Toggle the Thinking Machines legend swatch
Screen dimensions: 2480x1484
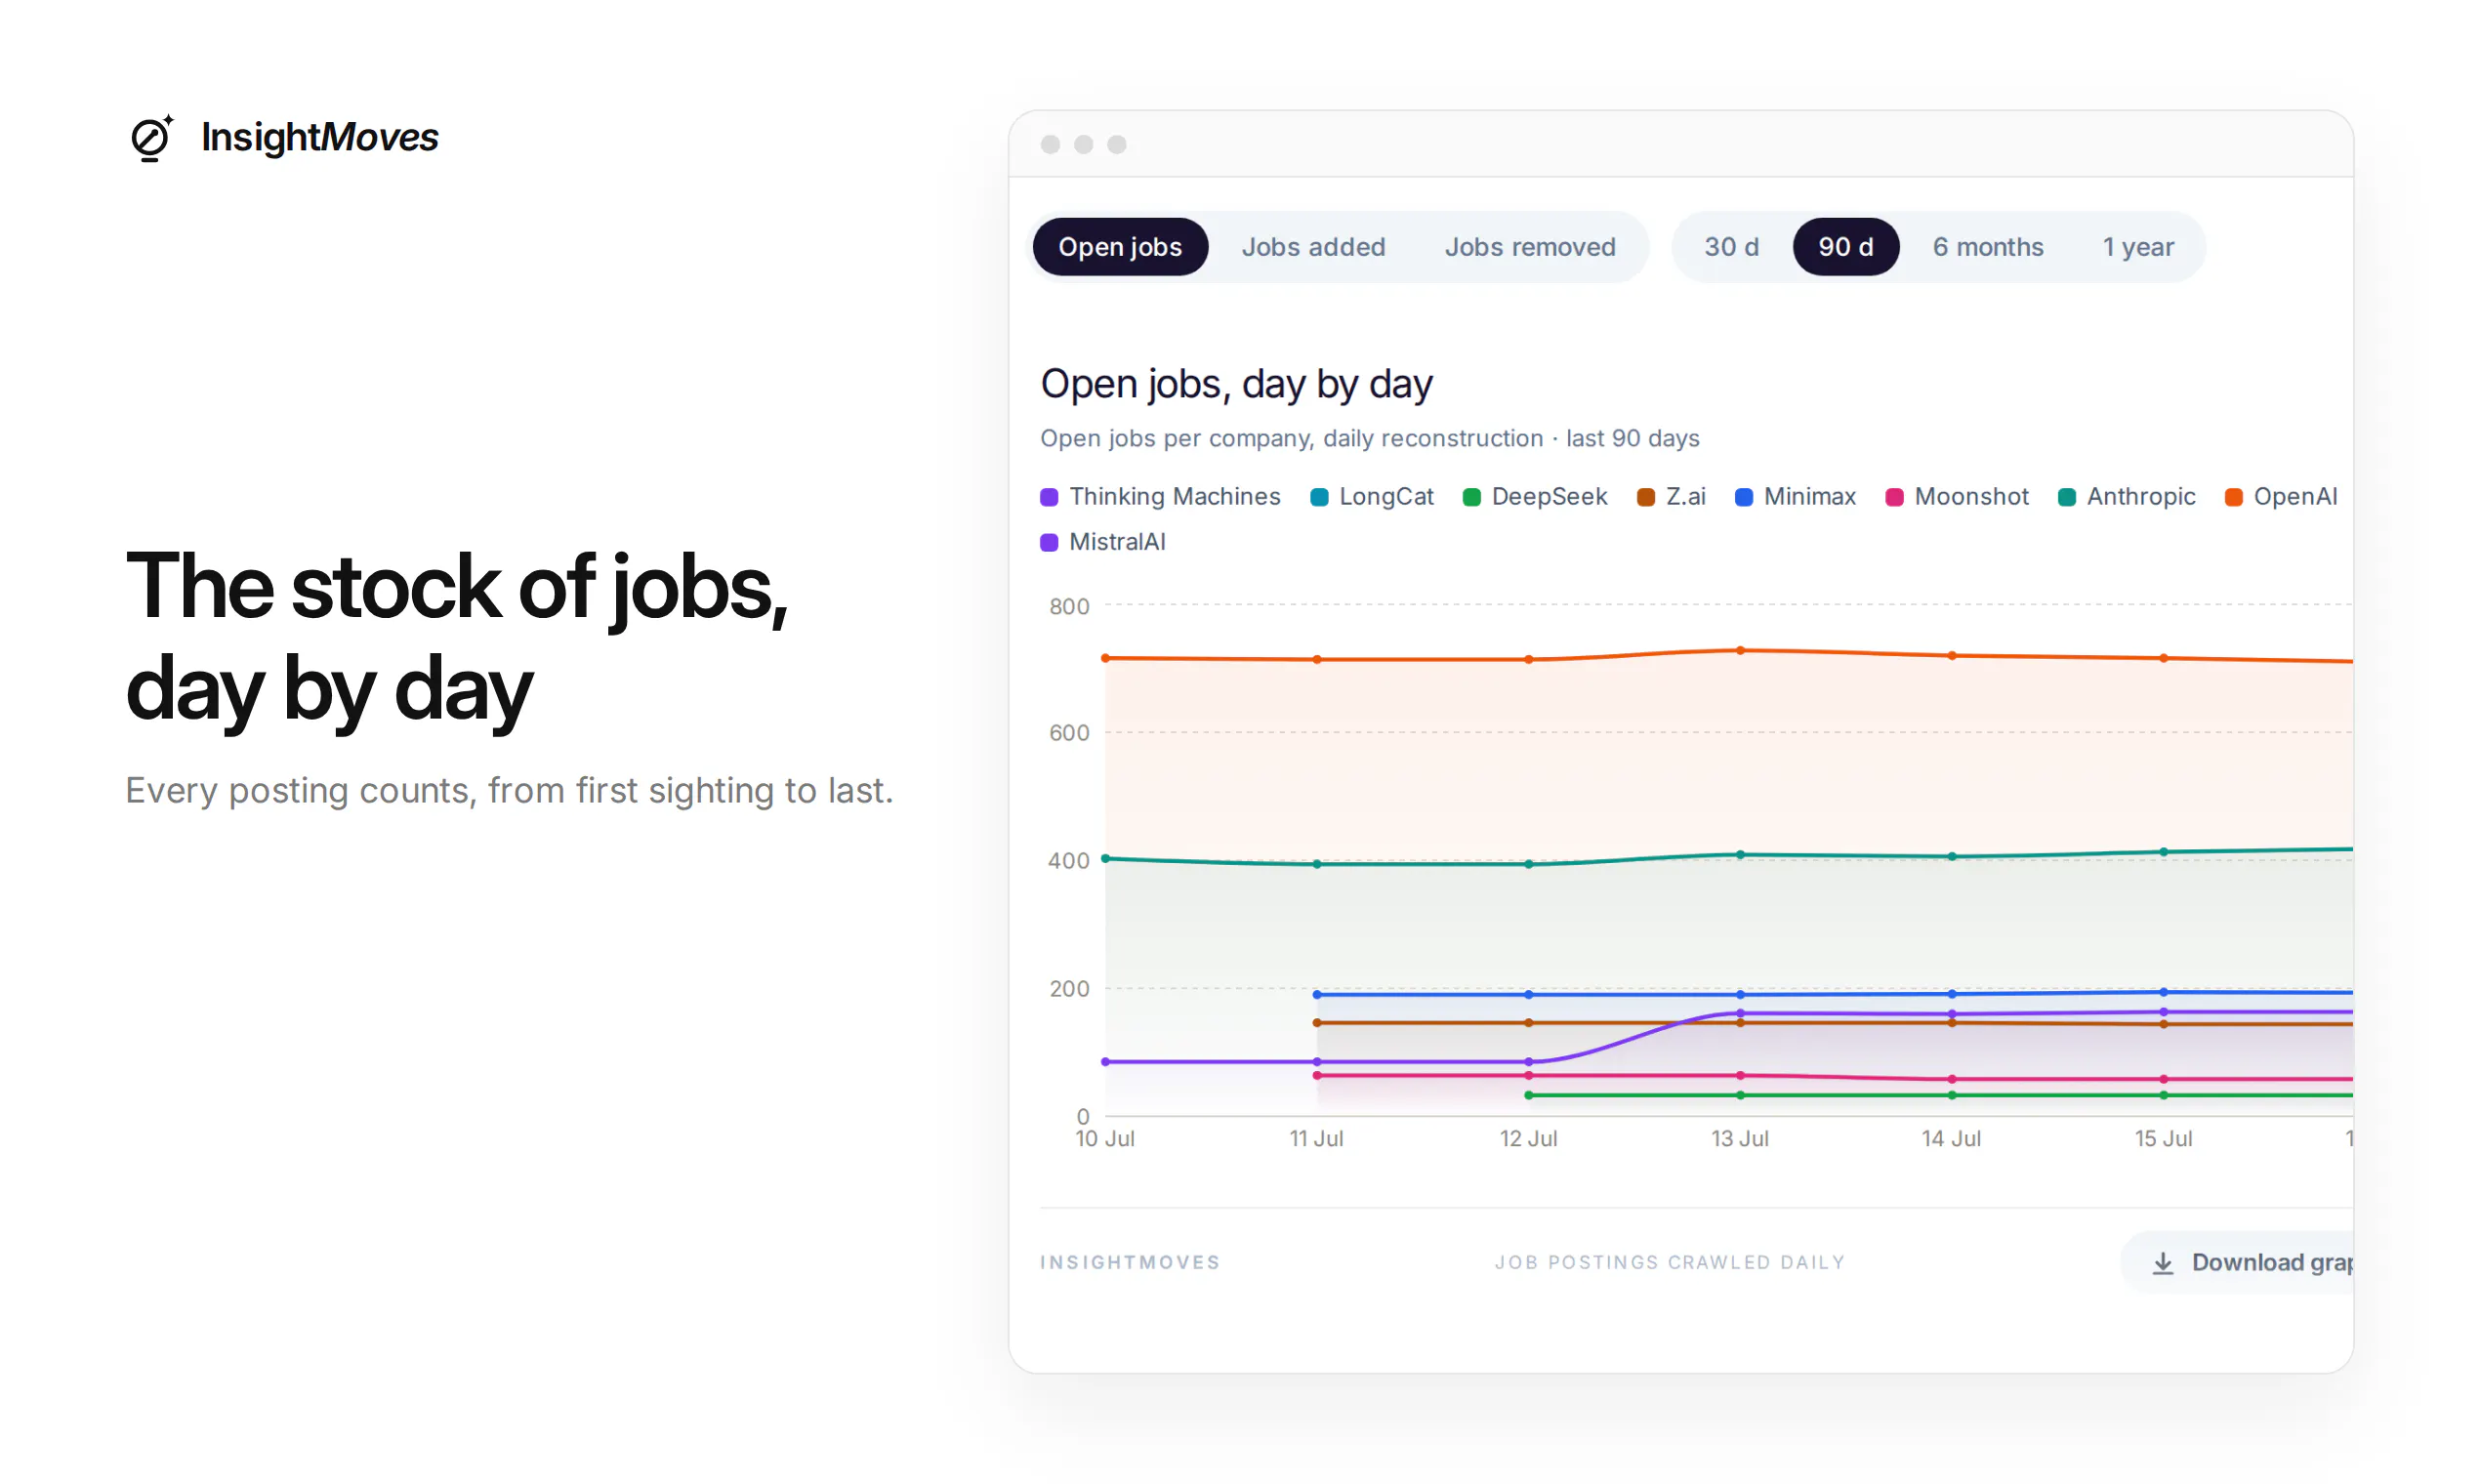[1049, 497]
